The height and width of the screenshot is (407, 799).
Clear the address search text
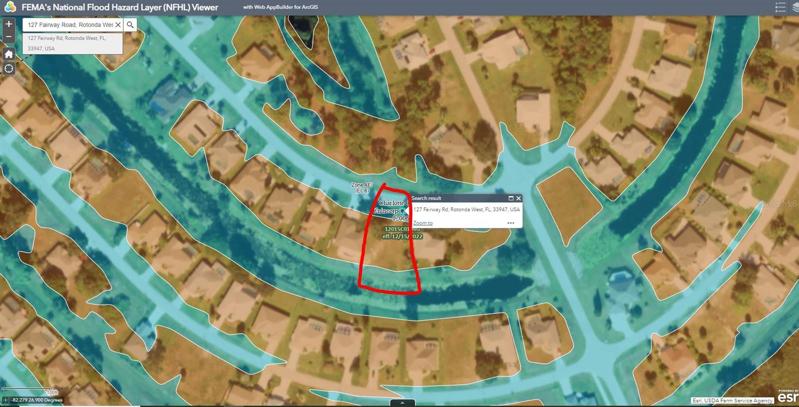[x=118, y=24]
